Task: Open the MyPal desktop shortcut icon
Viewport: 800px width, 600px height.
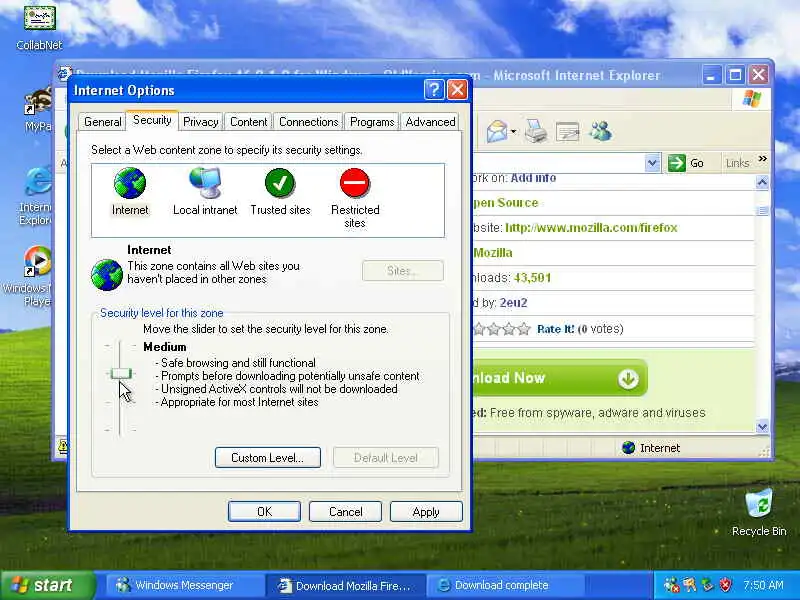Action: [x=39, y=101]
